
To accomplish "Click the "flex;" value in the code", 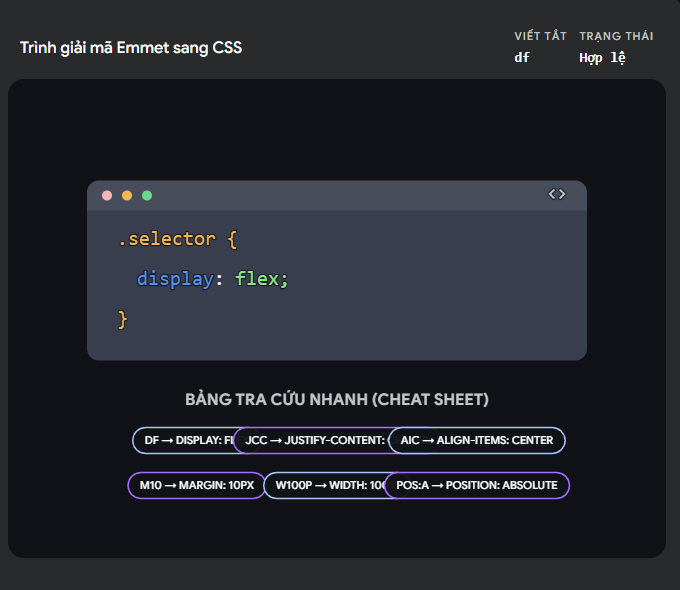I will tap(262, 279).
